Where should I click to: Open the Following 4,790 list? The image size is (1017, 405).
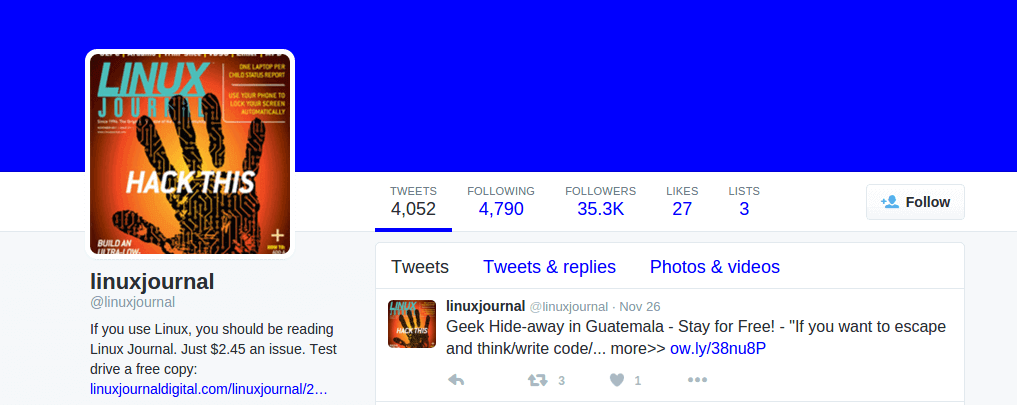pyautogui.click(x=501, y=201)
